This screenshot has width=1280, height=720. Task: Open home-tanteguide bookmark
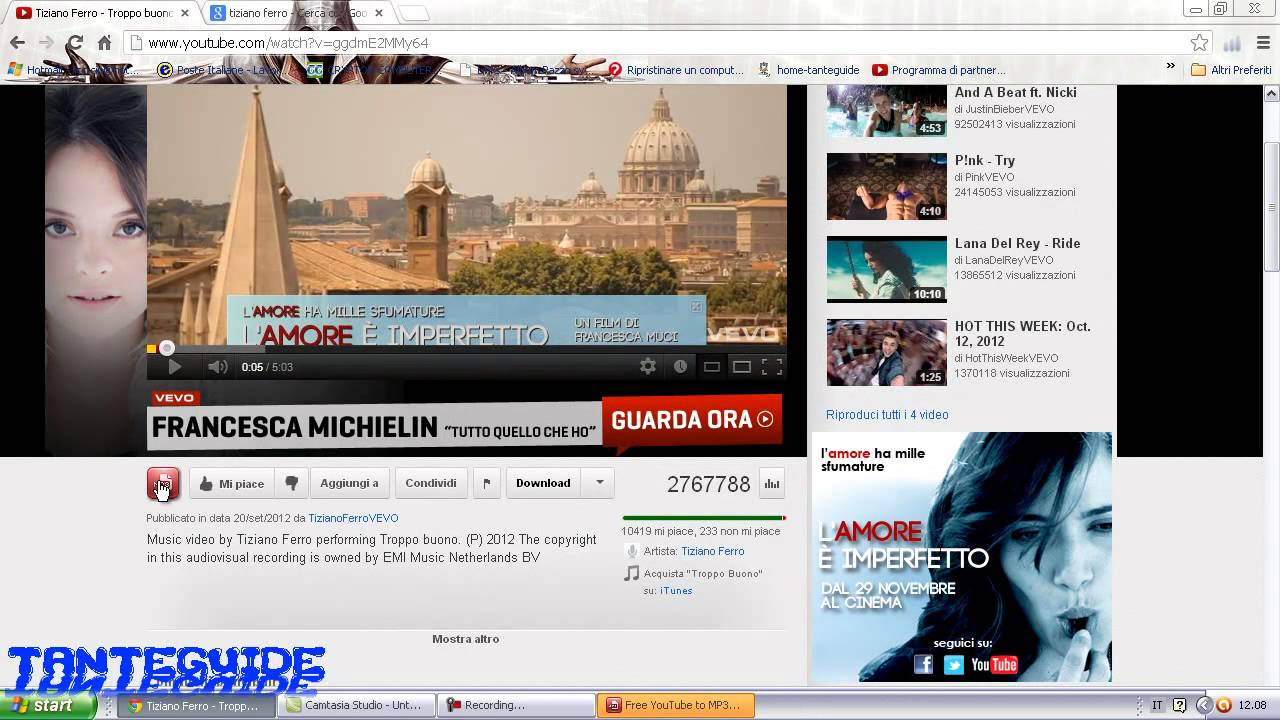(x=808, y=70)
